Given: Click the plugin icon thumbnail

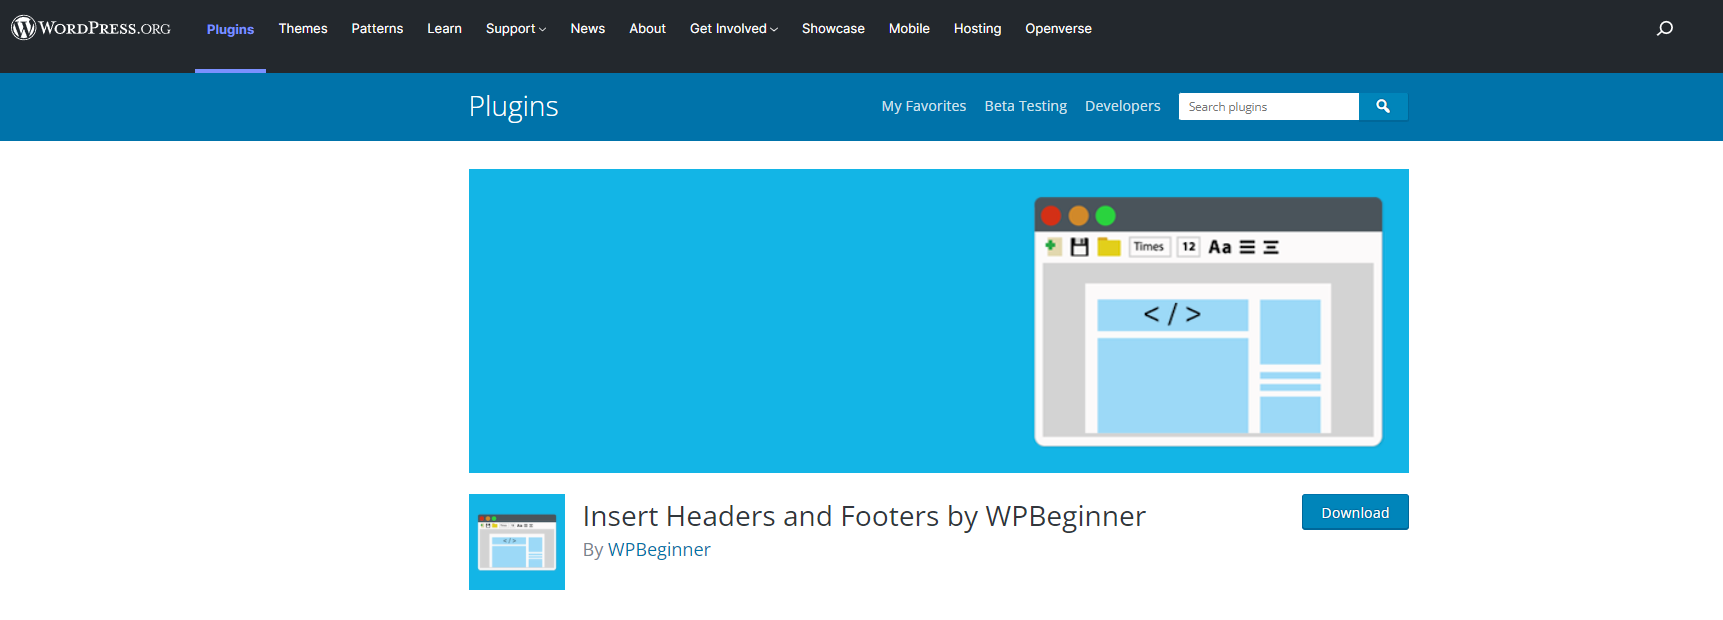Looking at the screenshot, I should [517, 542].
